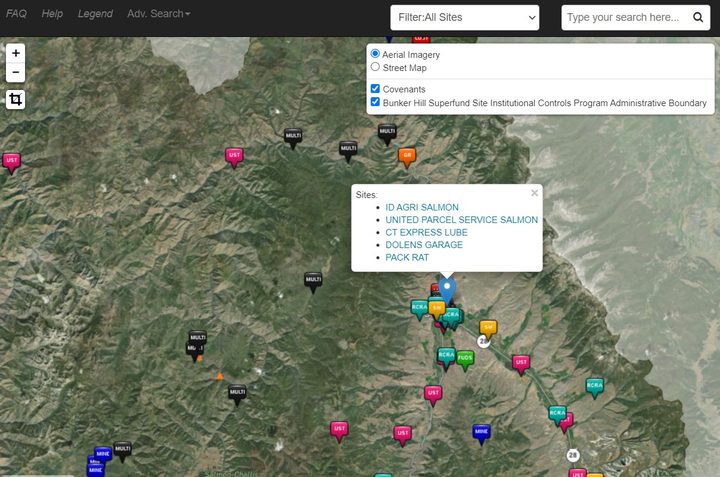The height and width of the screenshot is (477, 720).
Task: Open the PACK RAT site link
Action: [407, 258]
